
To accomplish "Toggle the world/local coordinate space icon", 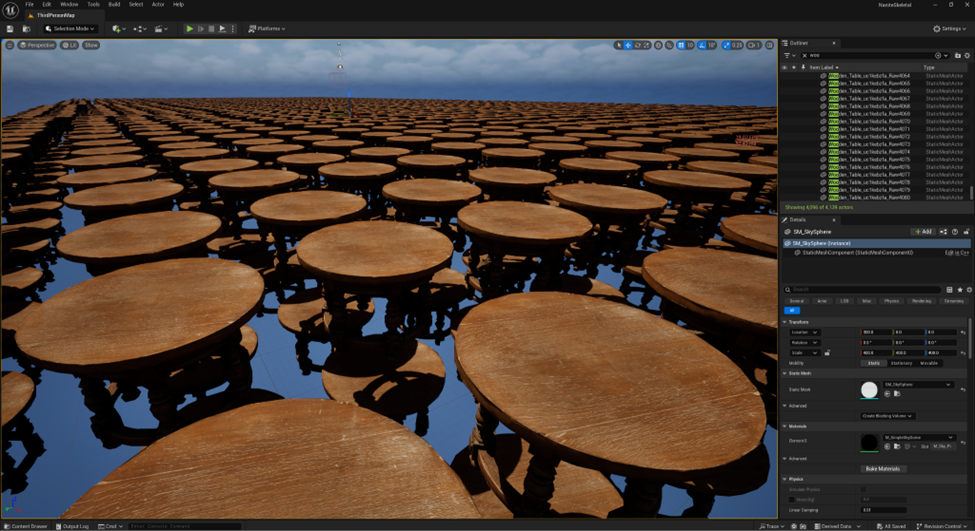I will [658, 45].
